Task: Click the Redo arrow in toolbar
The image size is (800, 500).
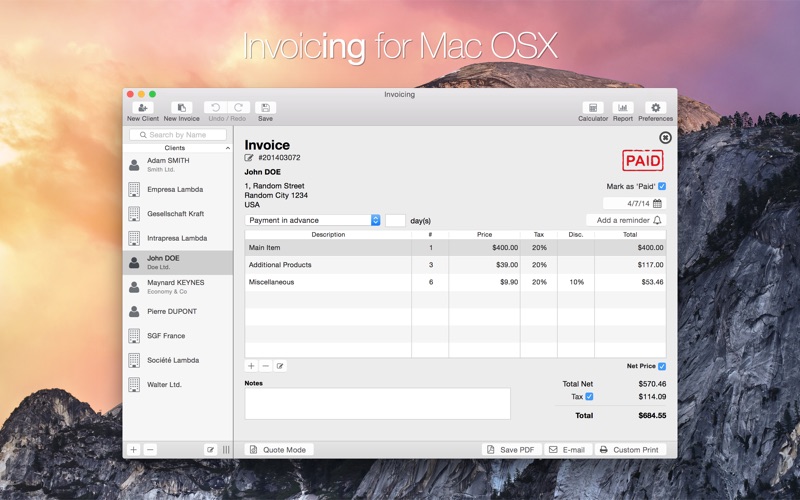Action: point(238,108)
